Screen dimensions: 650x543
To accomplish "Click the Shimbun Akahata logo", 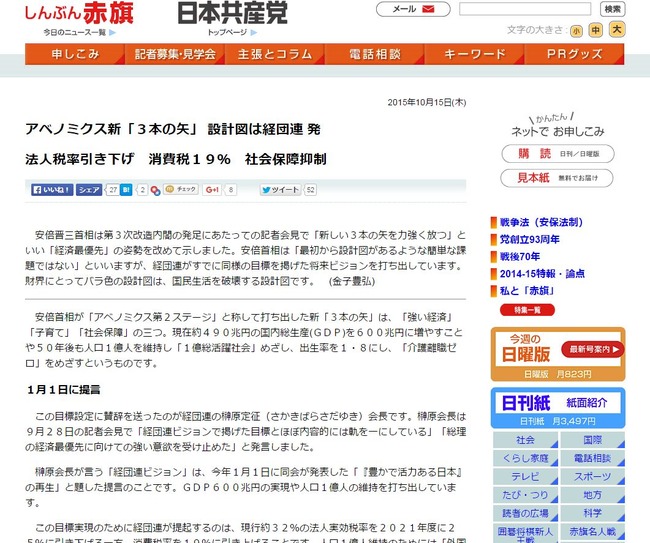I will pos(79,13).
